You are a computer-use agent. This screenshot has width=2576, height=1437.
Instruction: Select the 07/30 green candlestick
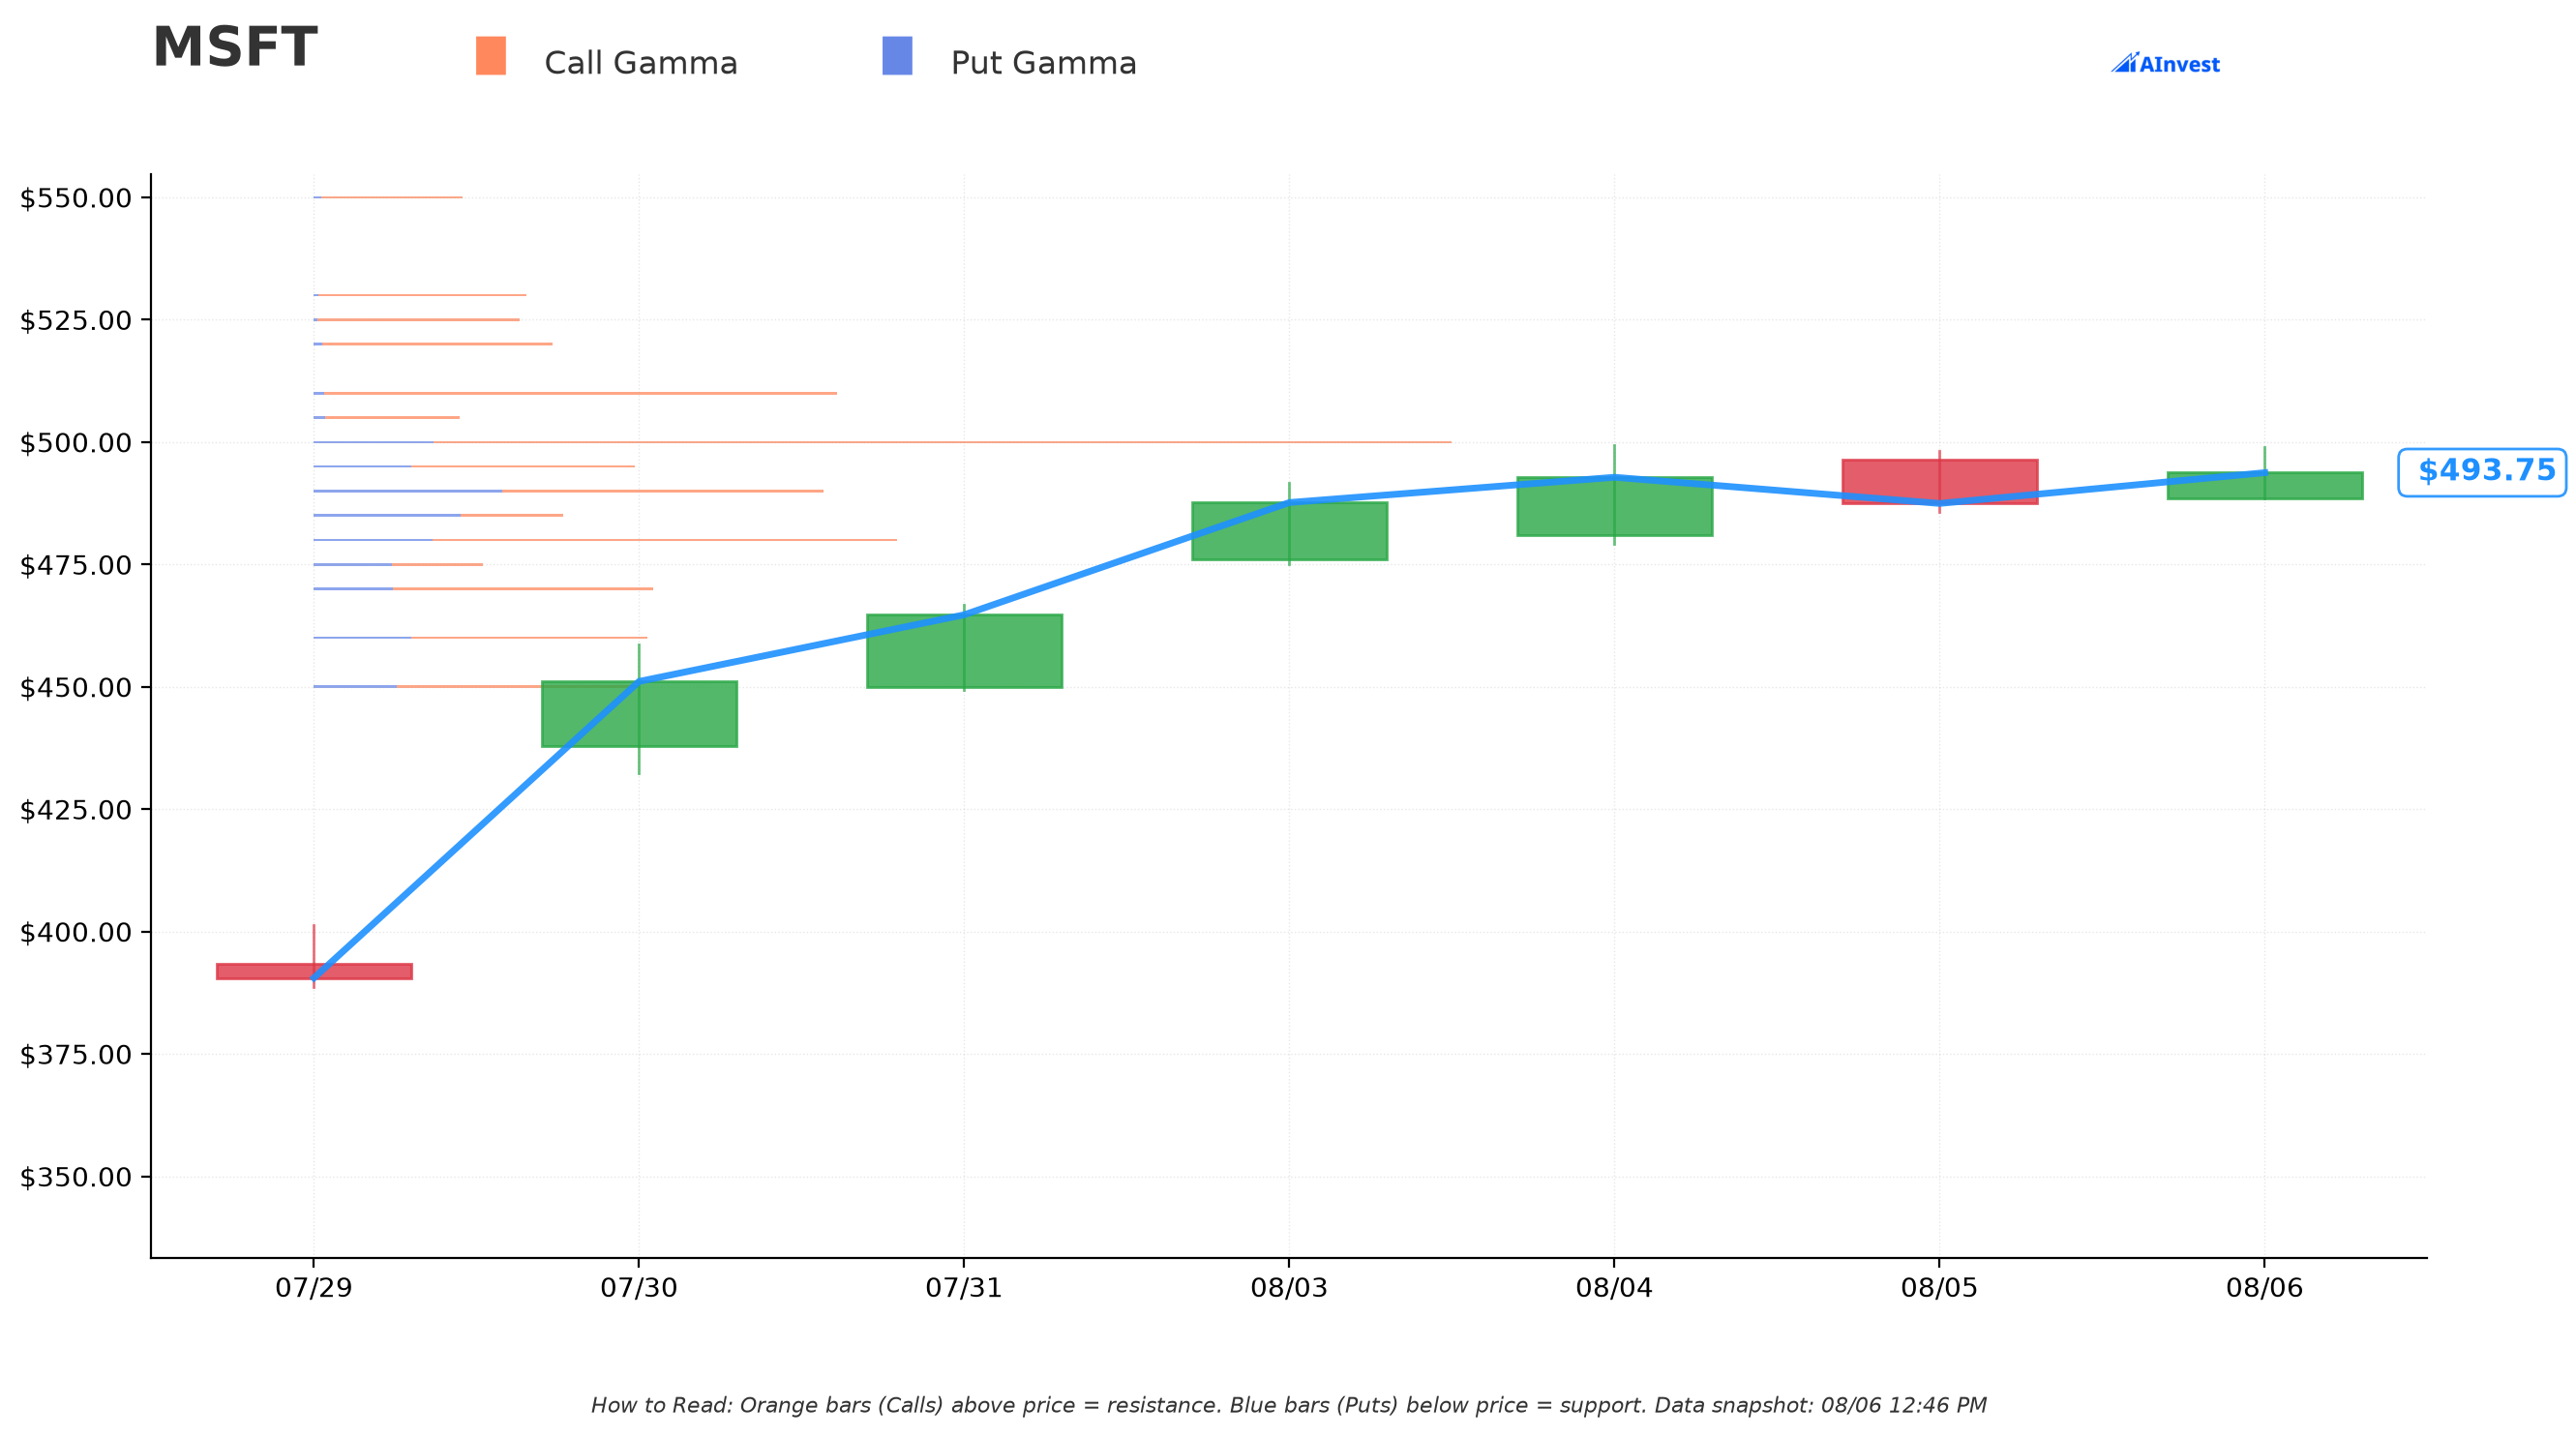pos(639,714)
